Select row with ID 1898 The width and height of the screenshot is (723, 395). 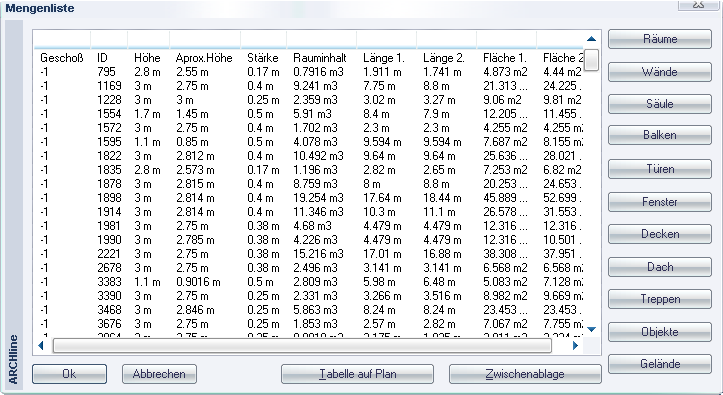pyautogui.click(x=308, y=198)
